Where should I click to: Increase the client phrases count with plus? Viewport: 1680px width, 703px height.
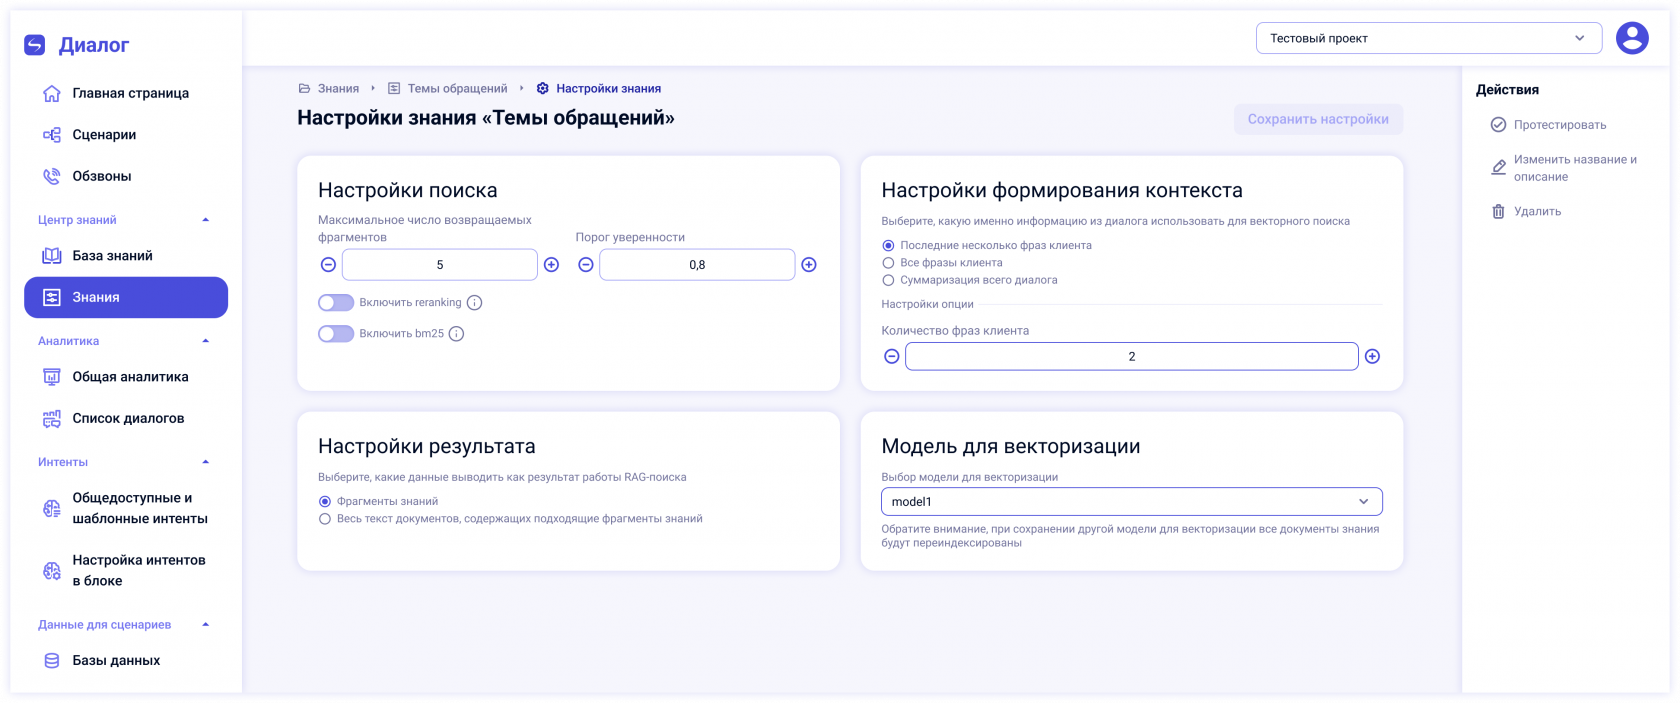[1372, 357]
